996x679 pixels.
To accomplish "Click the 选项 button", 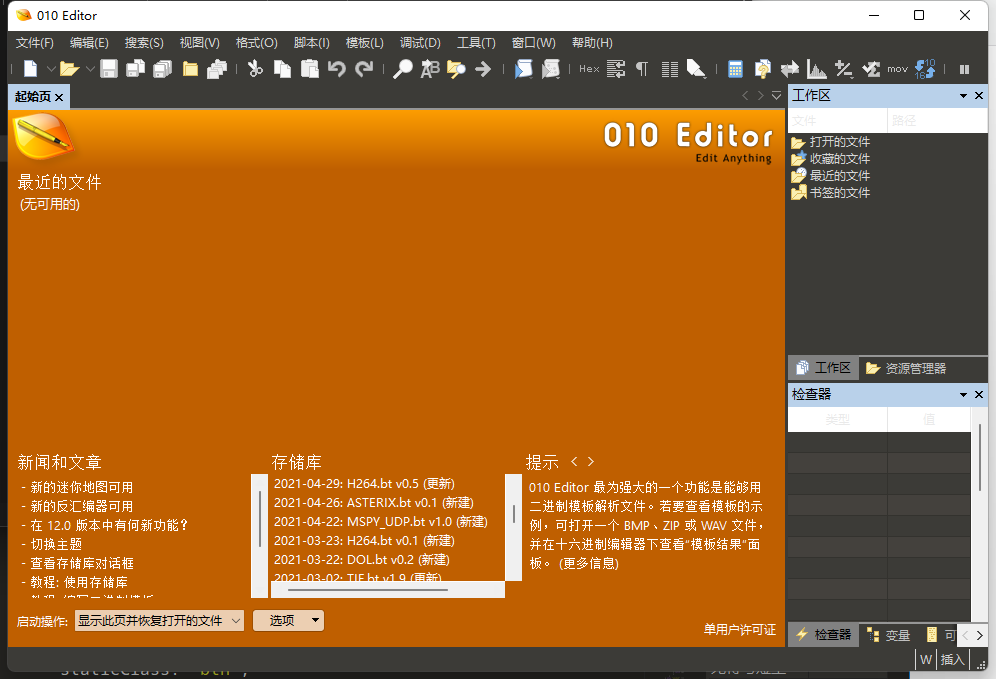I will tap(282, 621).
